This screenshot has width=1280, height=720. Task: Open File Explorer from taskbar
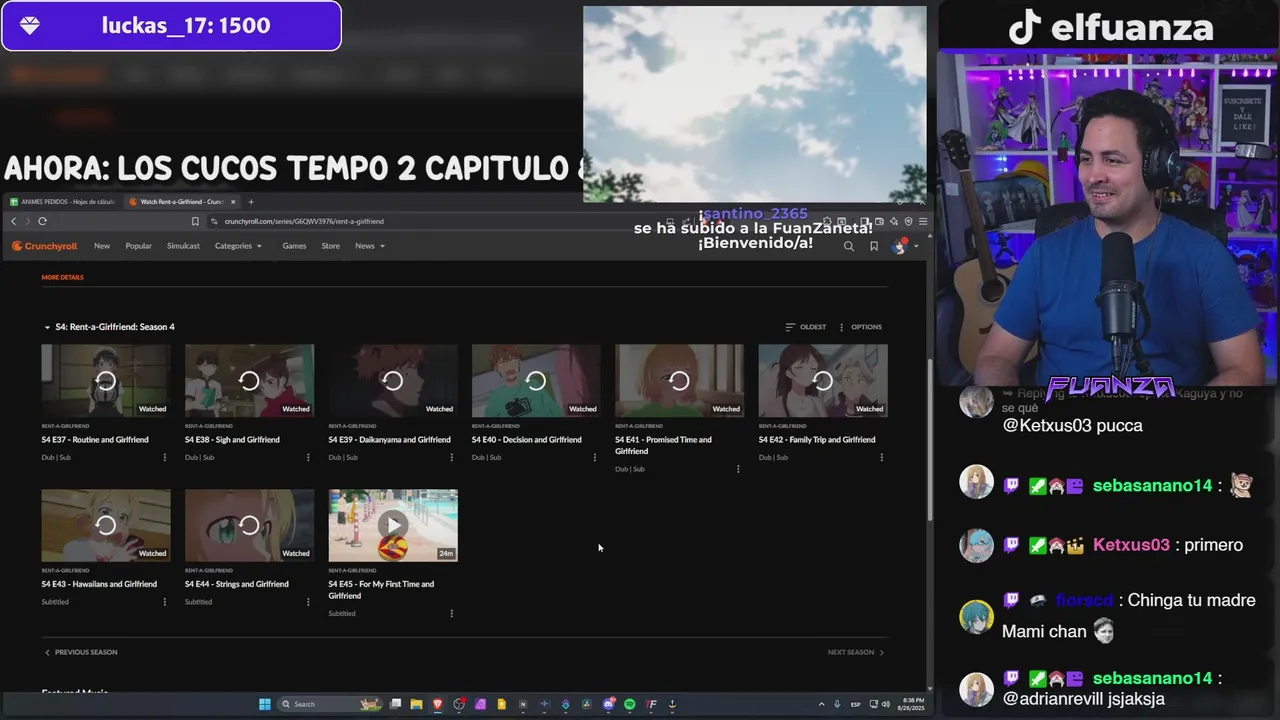416,704
